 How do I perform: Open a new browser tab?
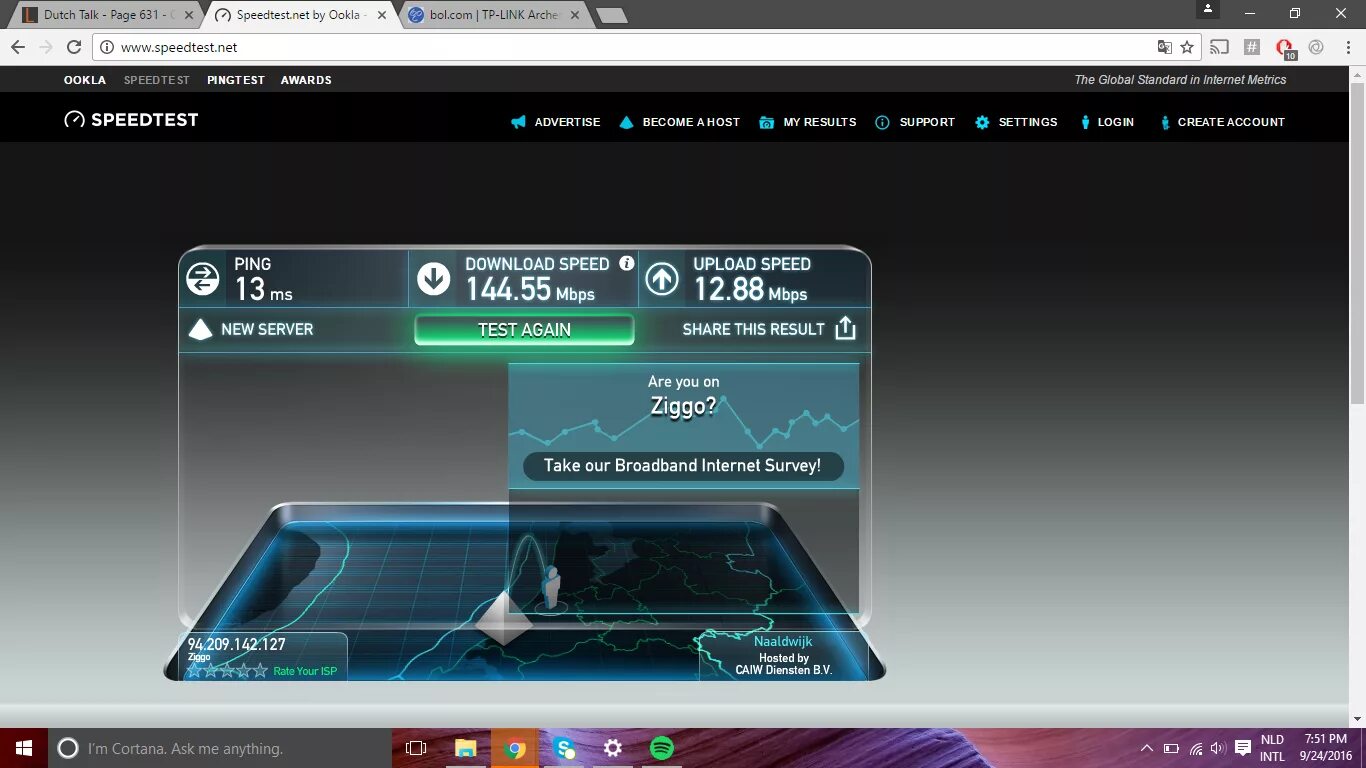tap(611, 15)
